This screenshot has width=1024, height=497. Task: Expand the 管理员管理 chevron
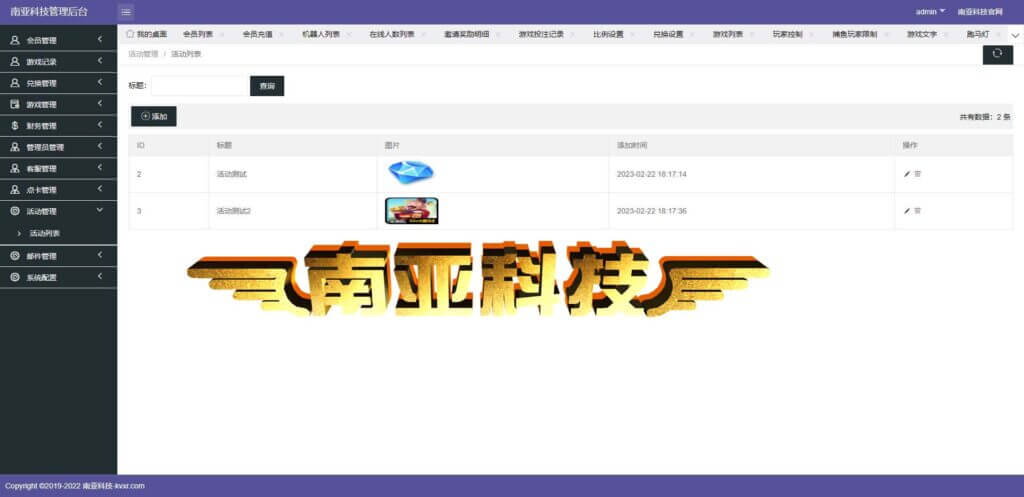[x=100, y=147]
